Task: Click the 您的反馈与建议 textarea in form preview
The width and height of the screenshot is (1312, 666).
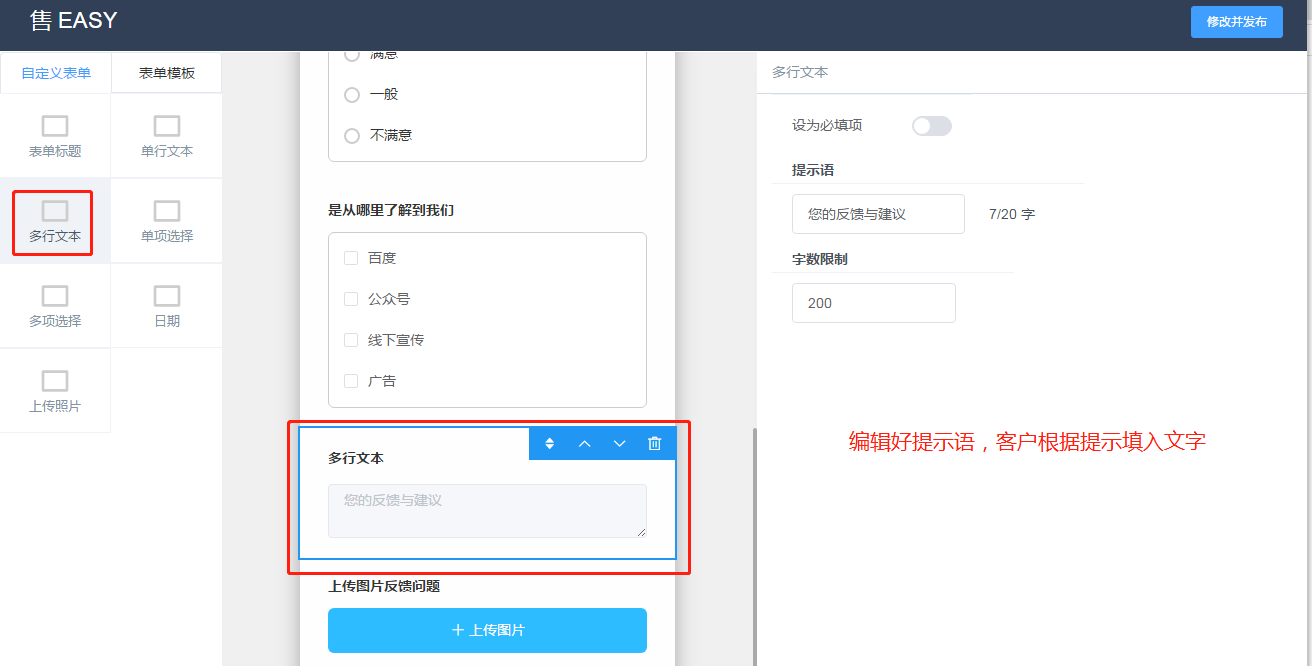Action: pos(487,511)
